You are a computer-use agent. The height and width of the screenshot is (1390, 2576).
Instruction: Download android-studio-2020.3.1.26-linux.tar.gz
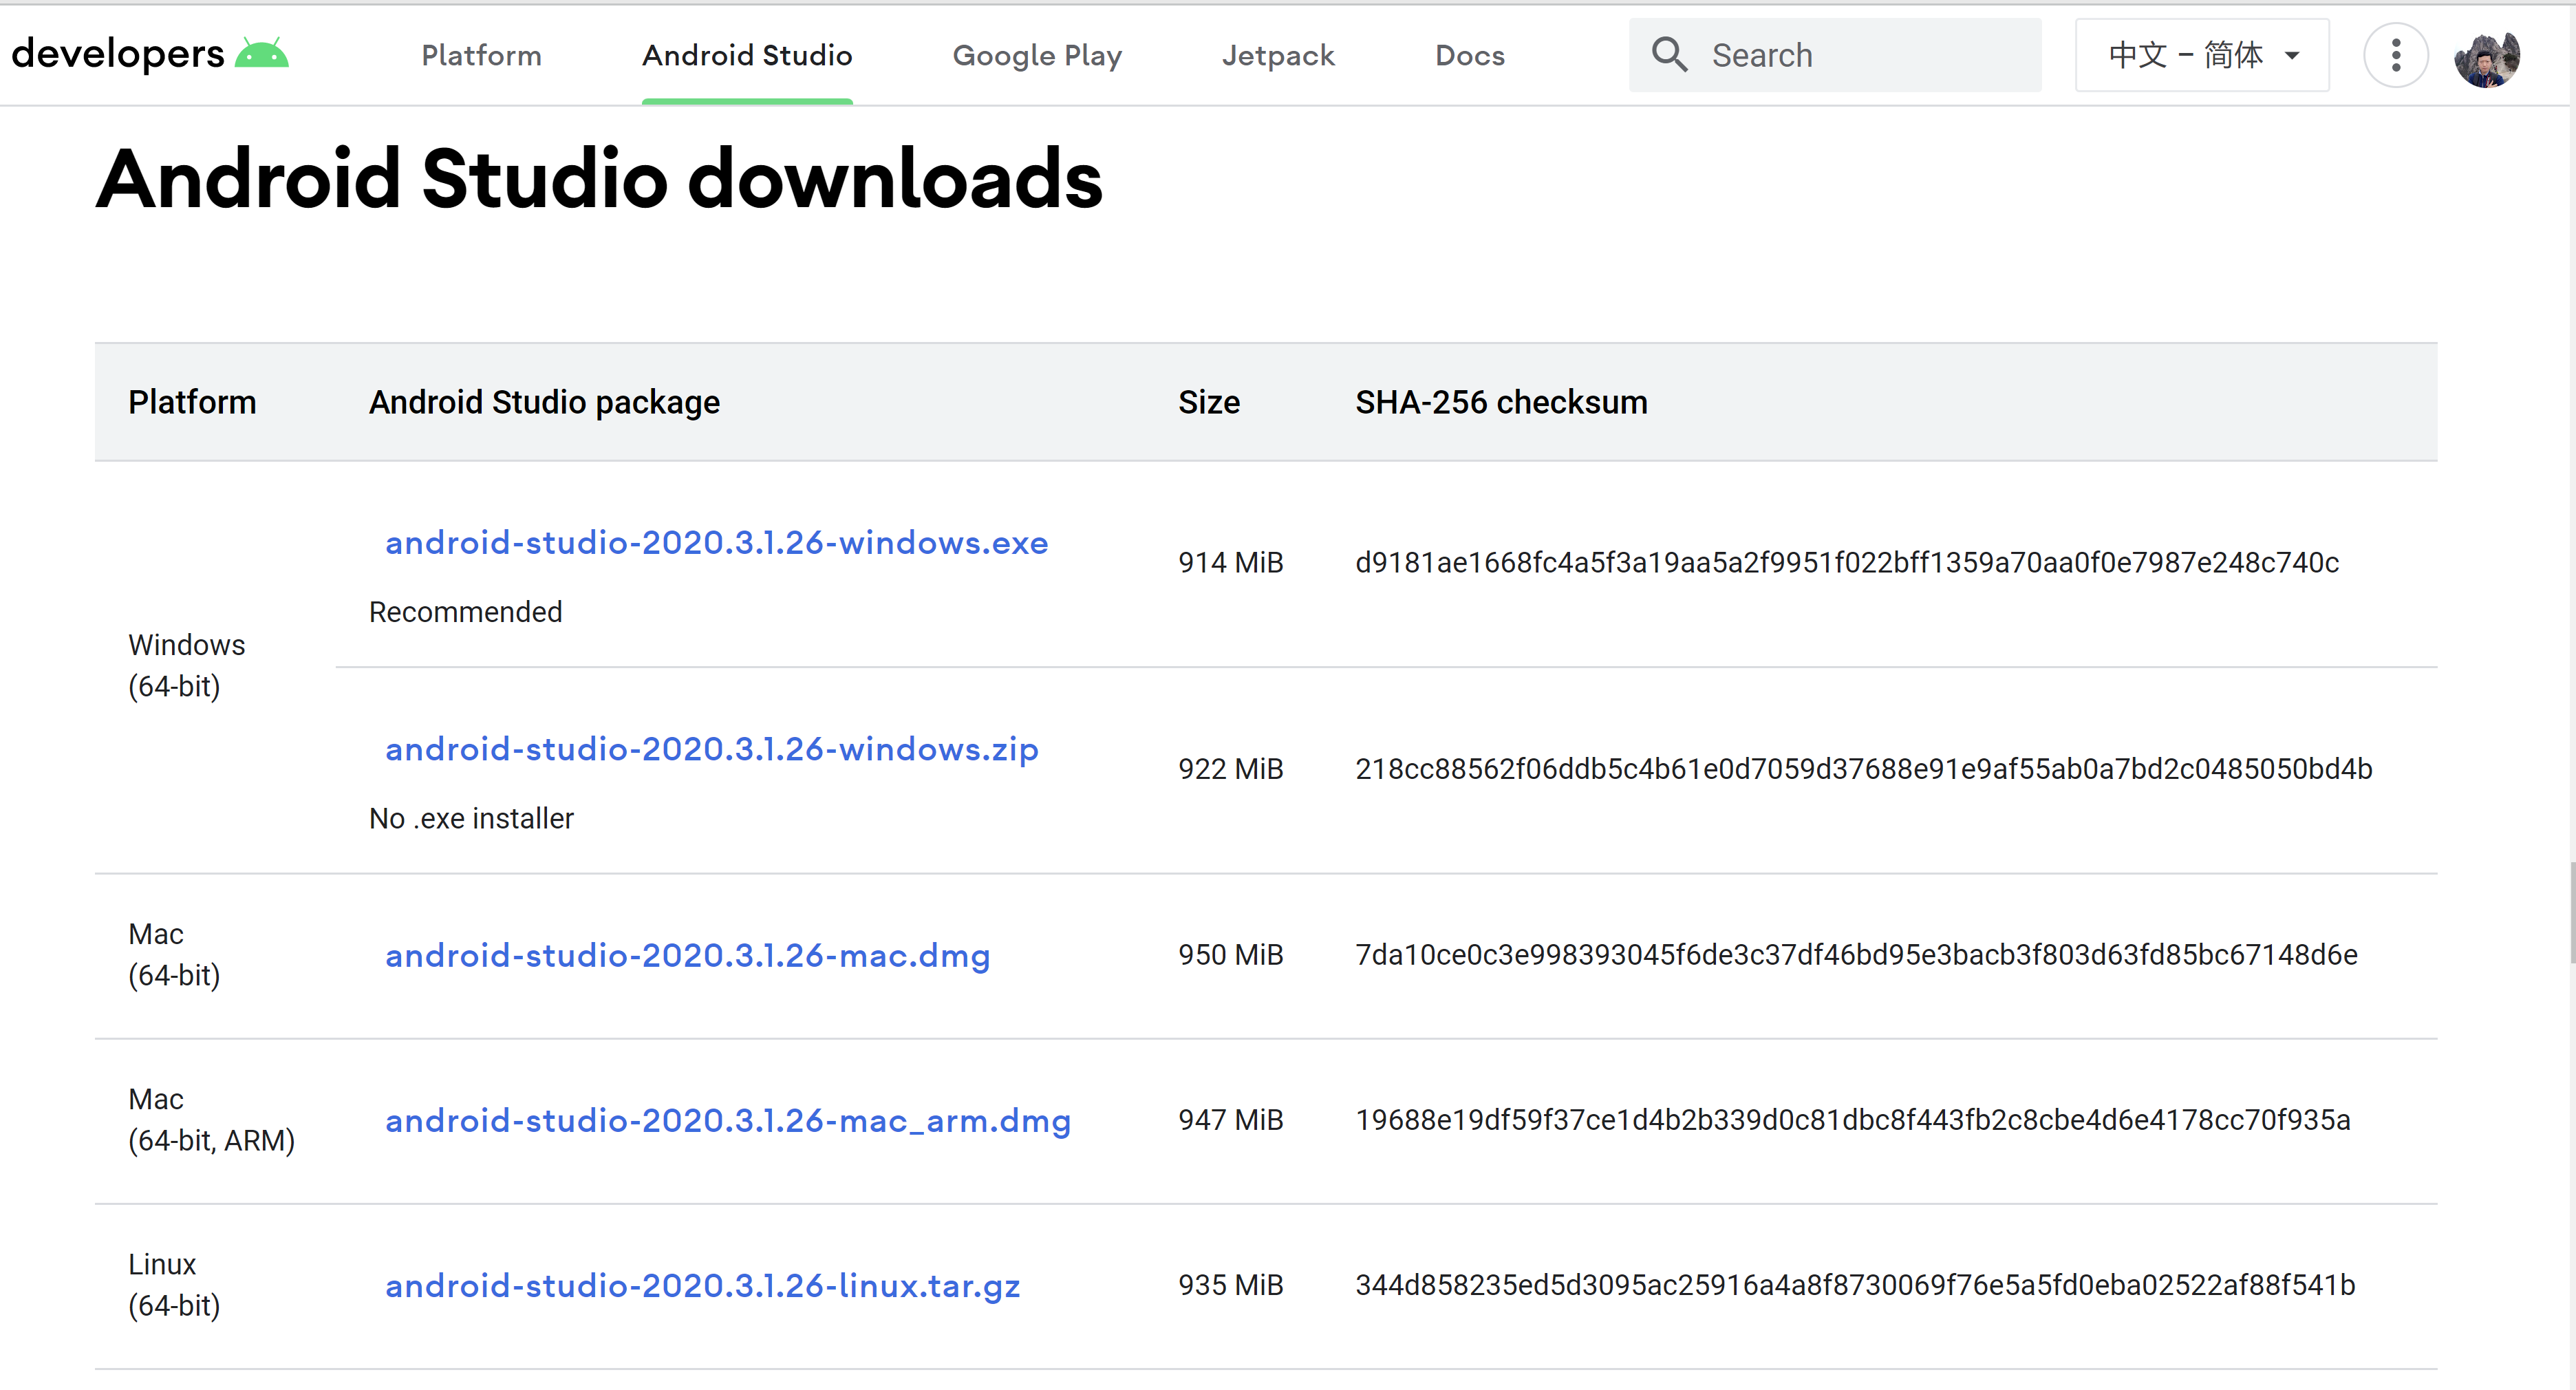702,1285
